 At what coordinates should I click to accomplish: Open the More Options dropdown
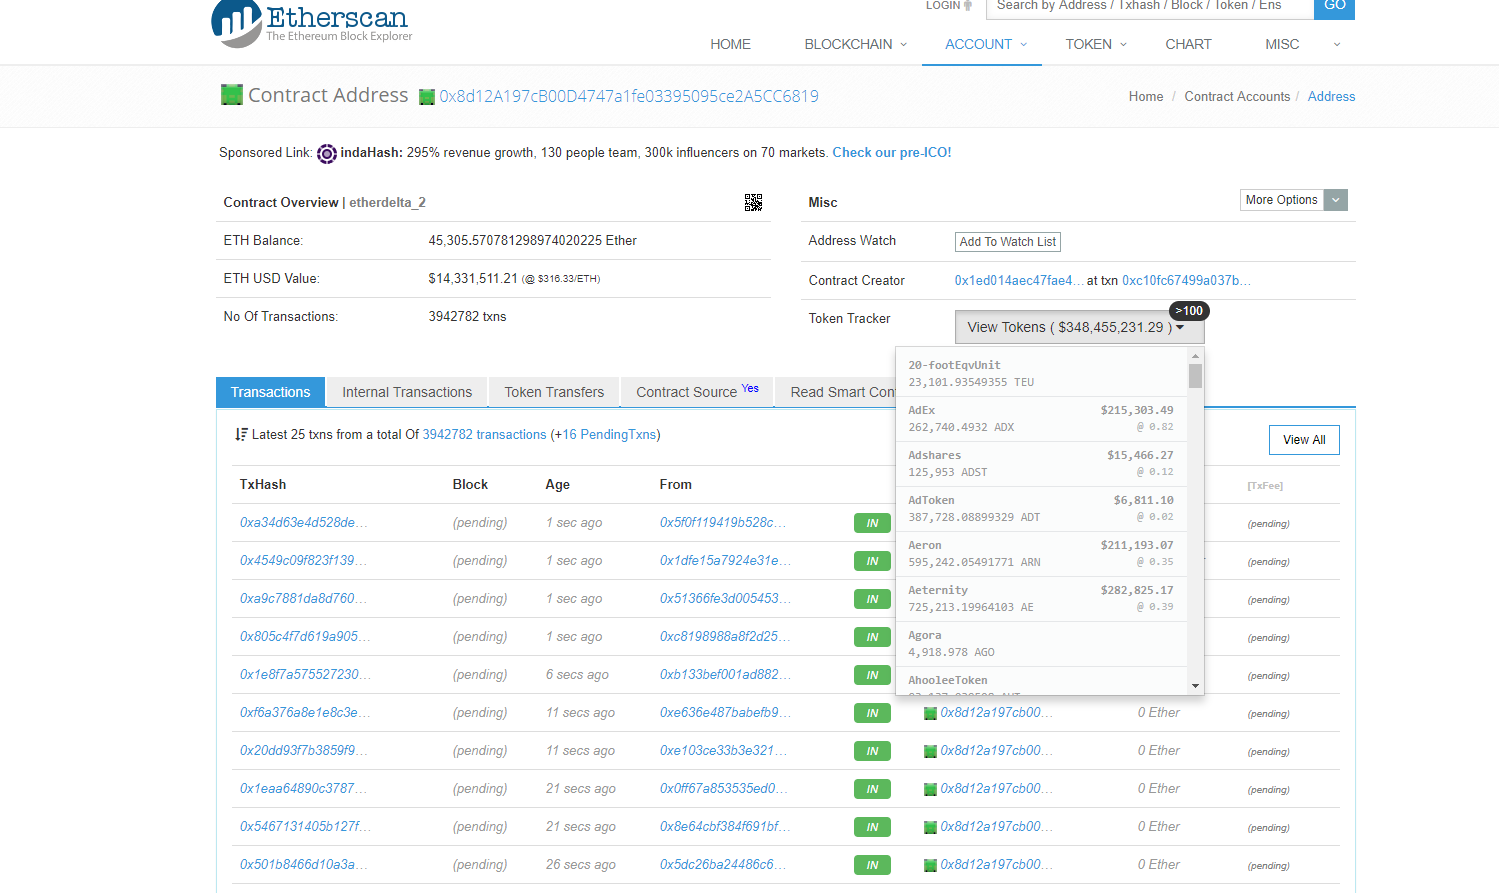point(1294,200)
